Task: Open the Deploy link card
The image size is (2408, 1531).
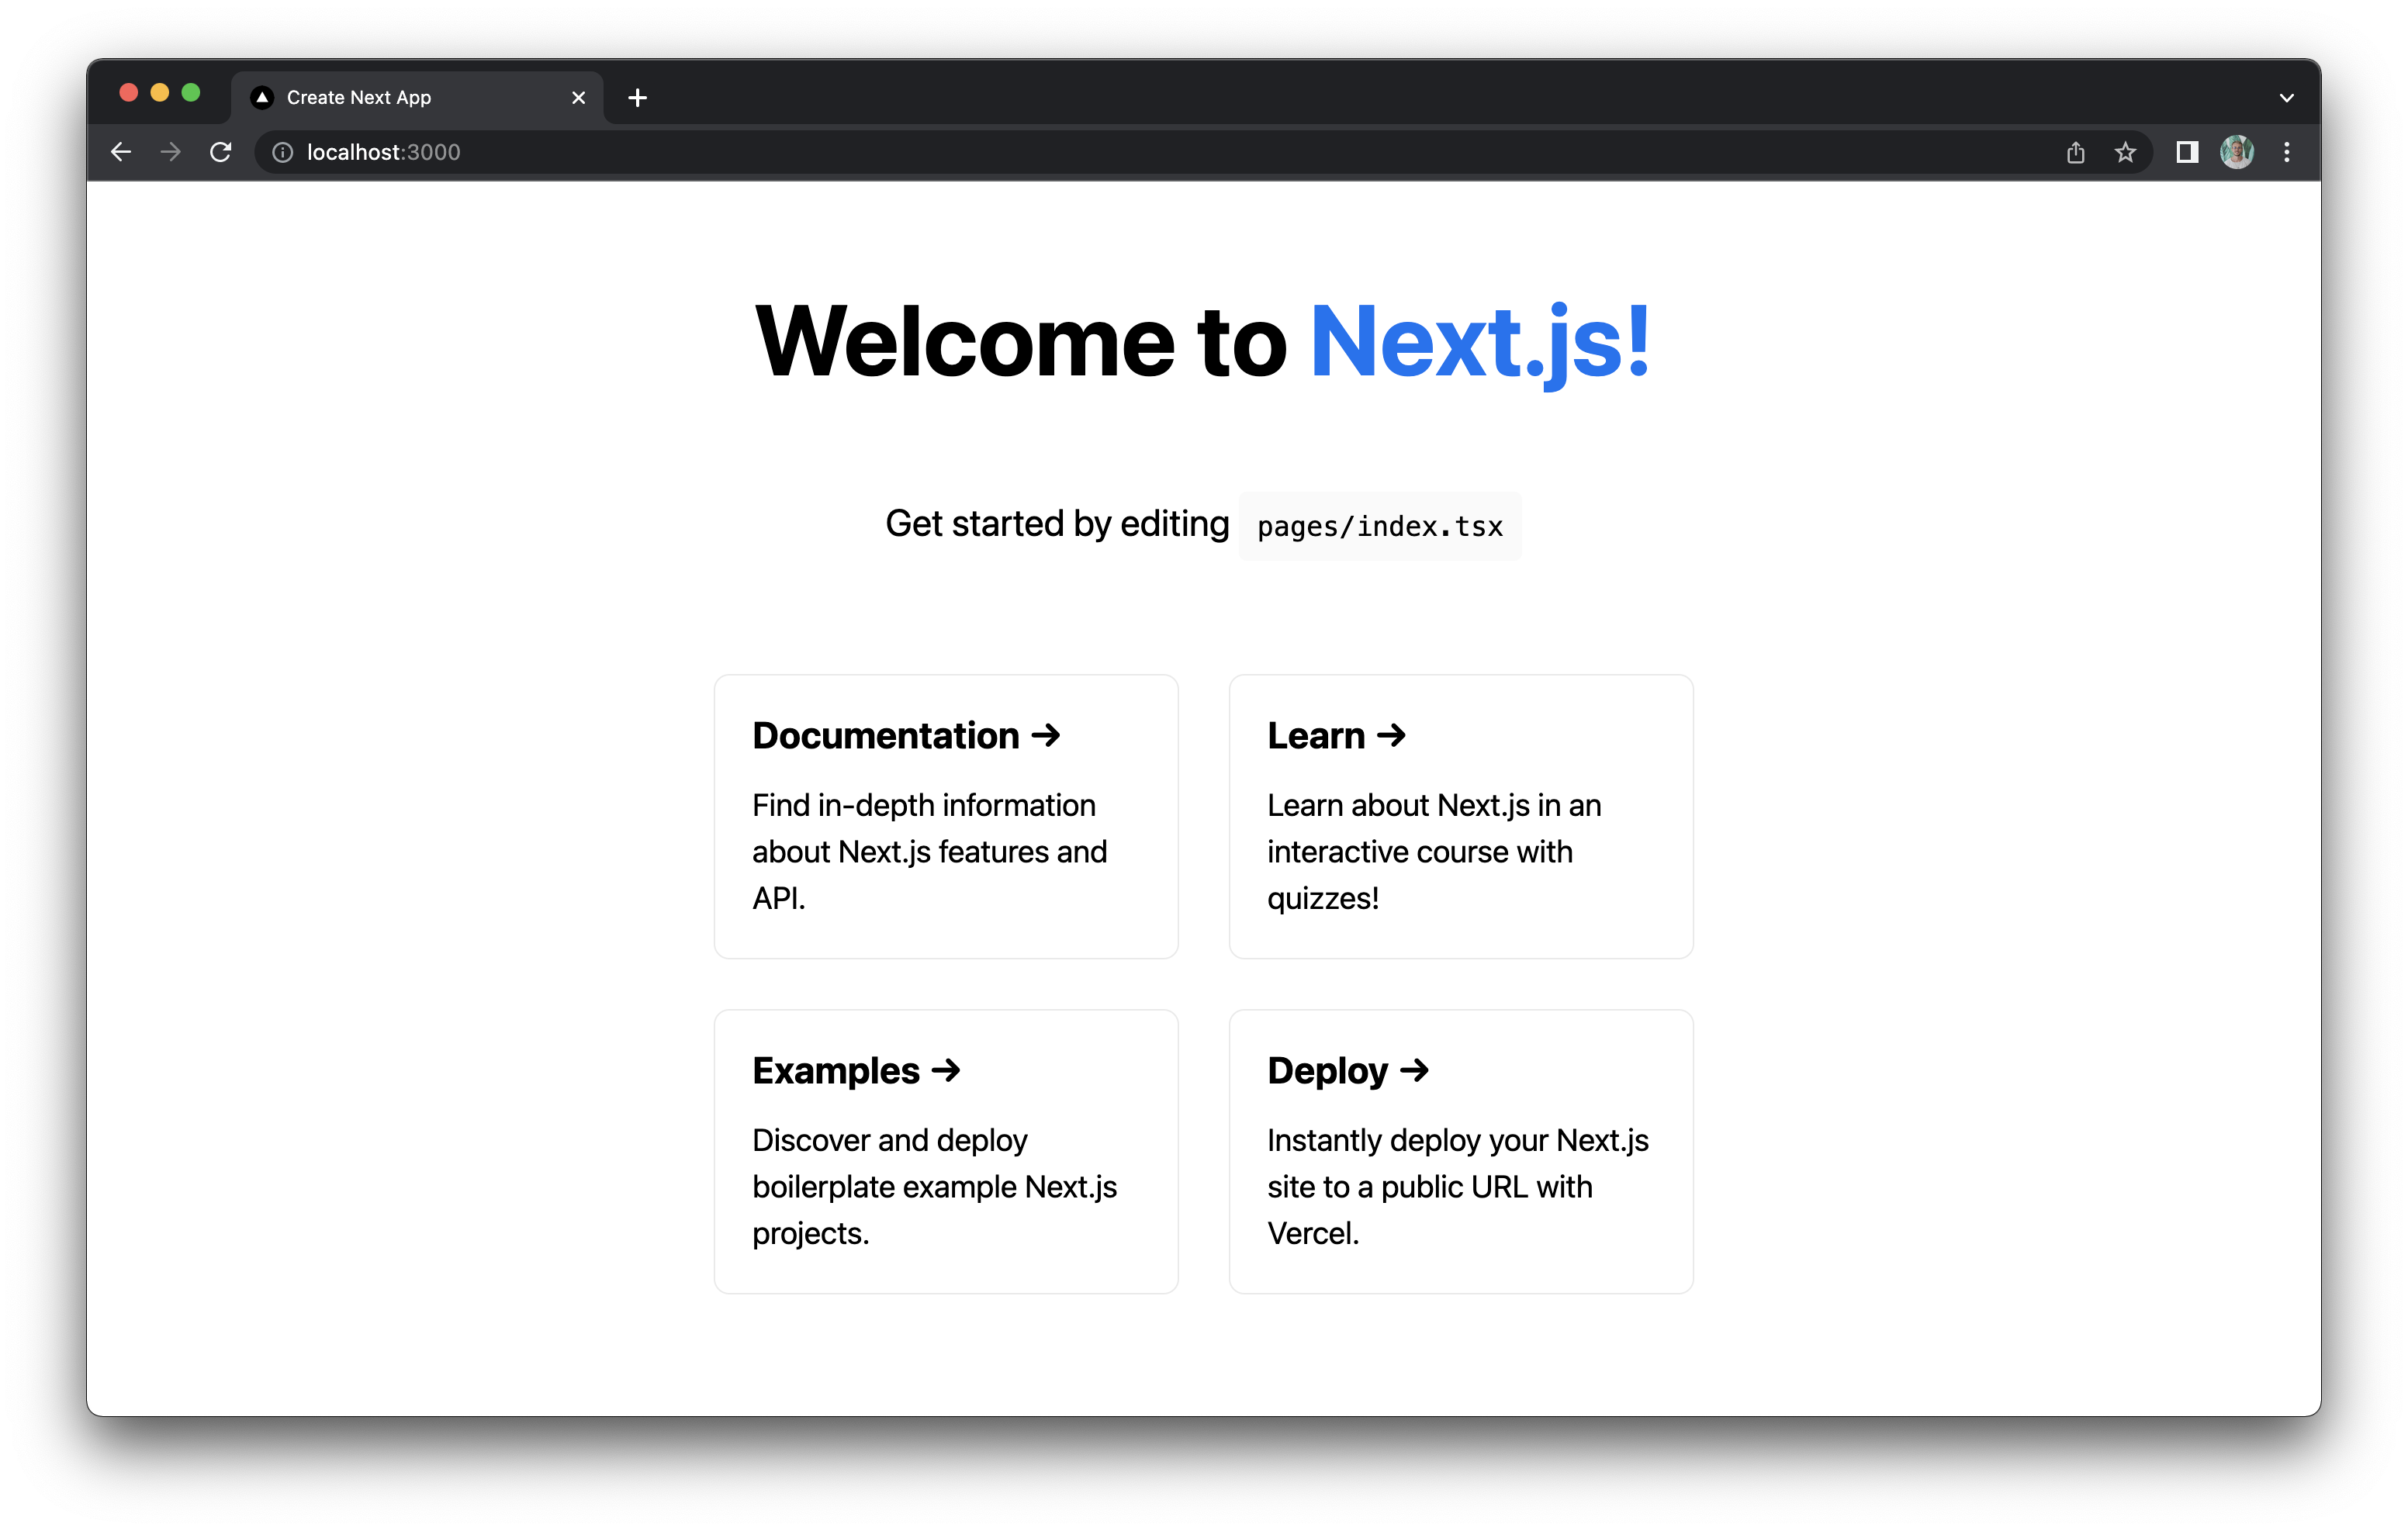Action: [x=1460, y=1150]
